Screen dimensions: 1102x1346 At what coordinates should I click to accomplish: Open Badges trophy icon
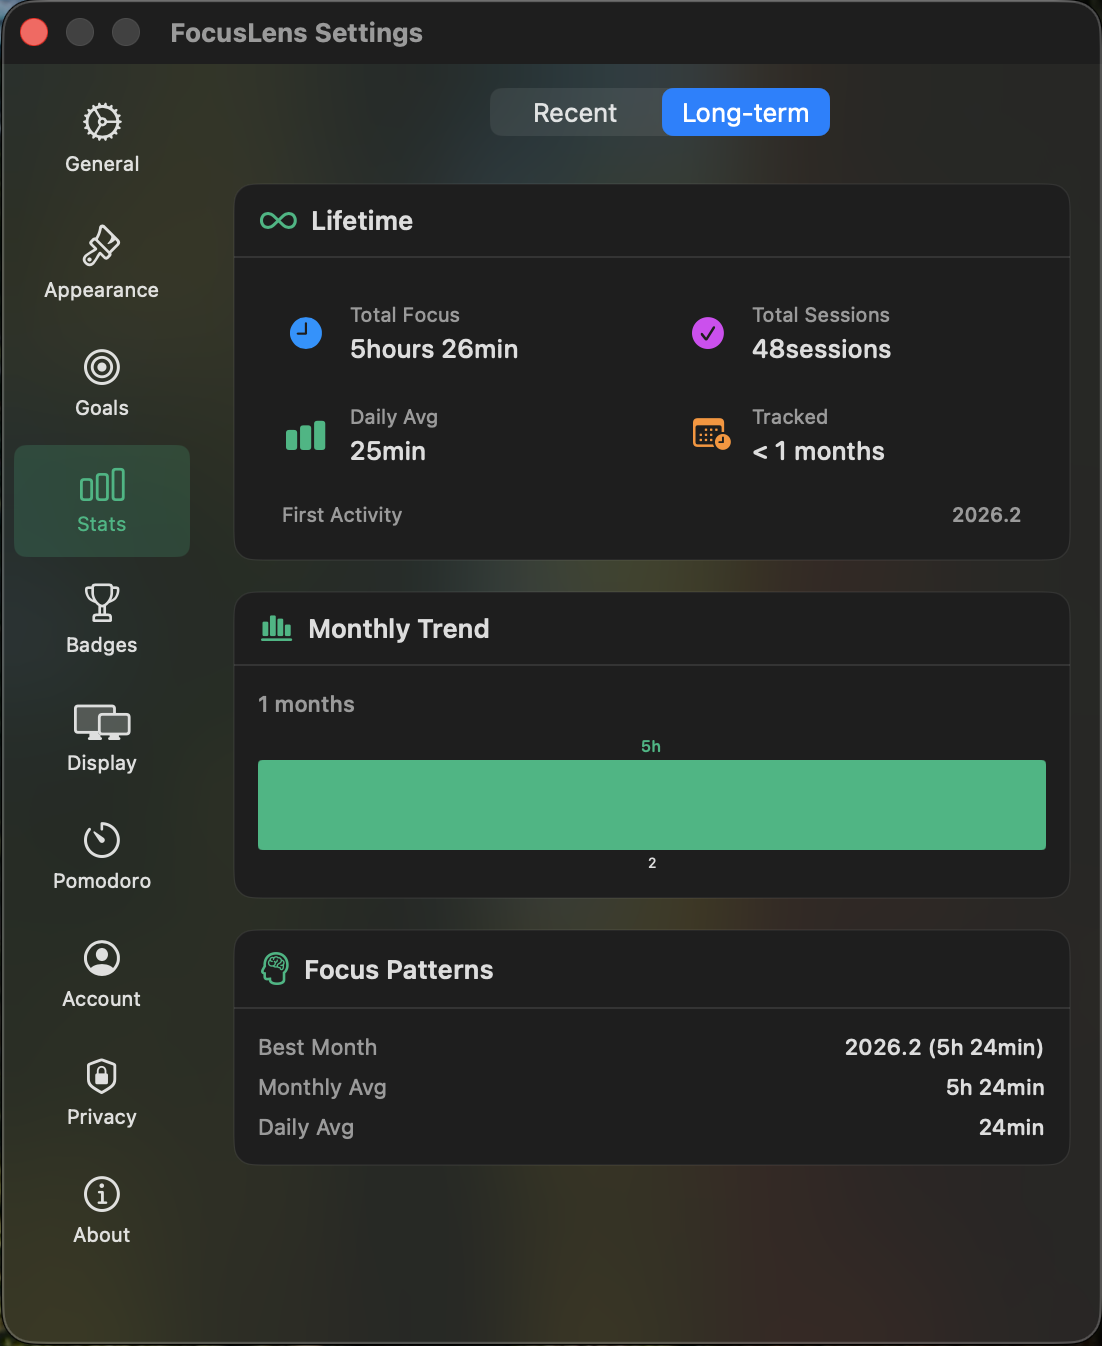(102, 603)
